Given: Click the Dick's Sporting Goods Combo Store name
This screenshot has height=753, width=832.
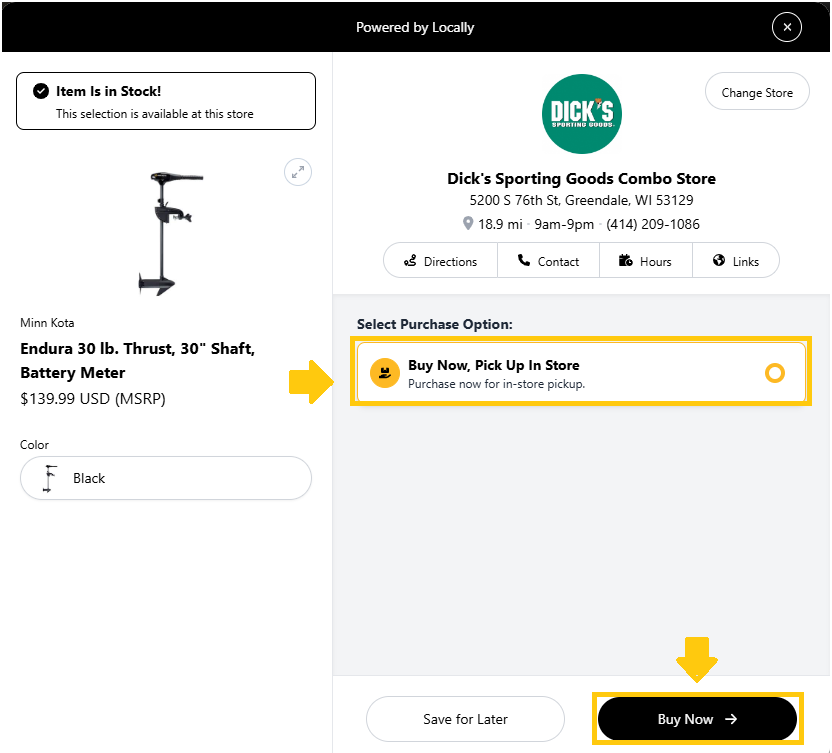Looking at the screenshot, I should tap(582, 178).
